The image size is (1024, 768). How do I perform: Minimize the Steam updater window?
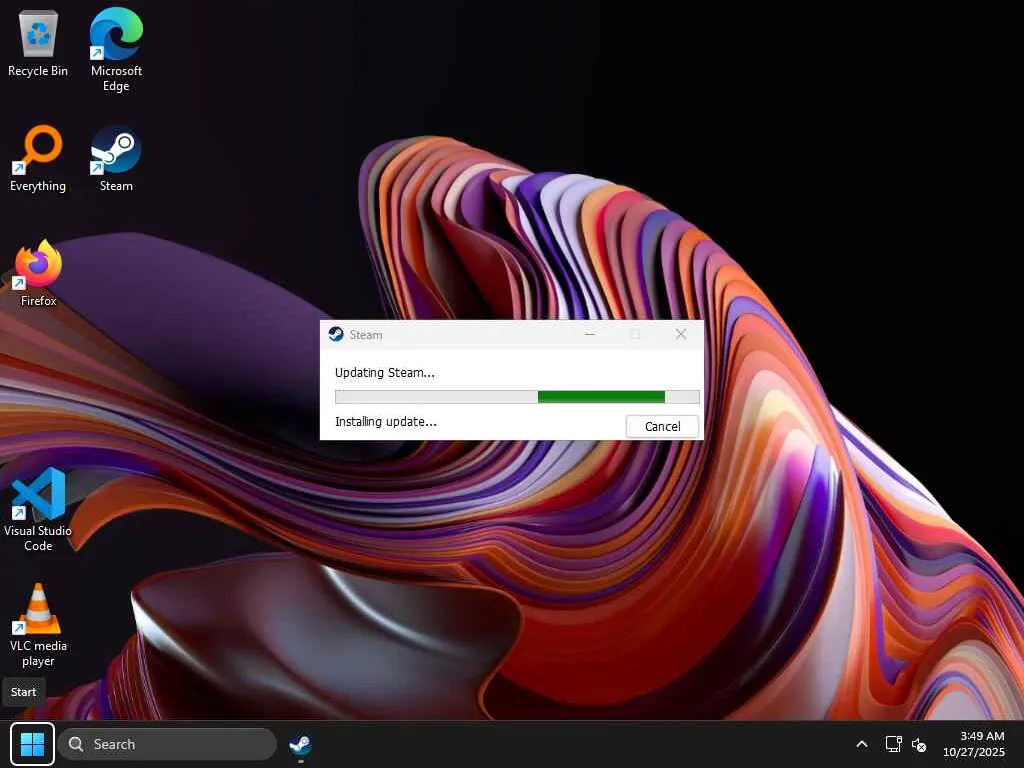(x=590, y=334)
